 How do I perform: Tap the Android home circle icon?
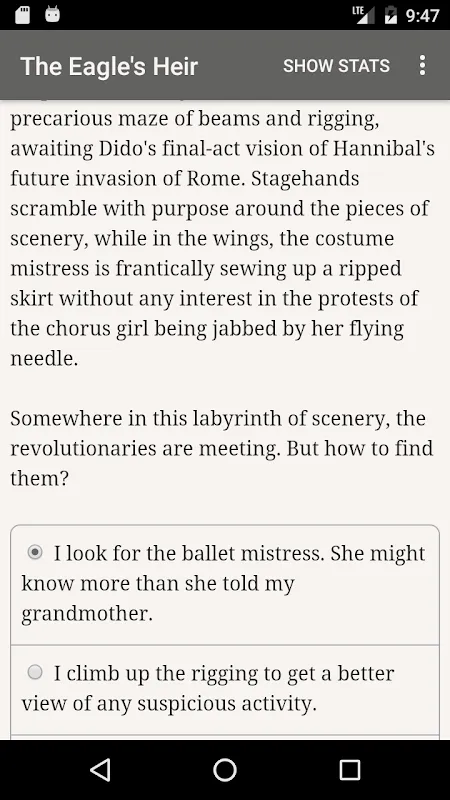tap(225, 770)
